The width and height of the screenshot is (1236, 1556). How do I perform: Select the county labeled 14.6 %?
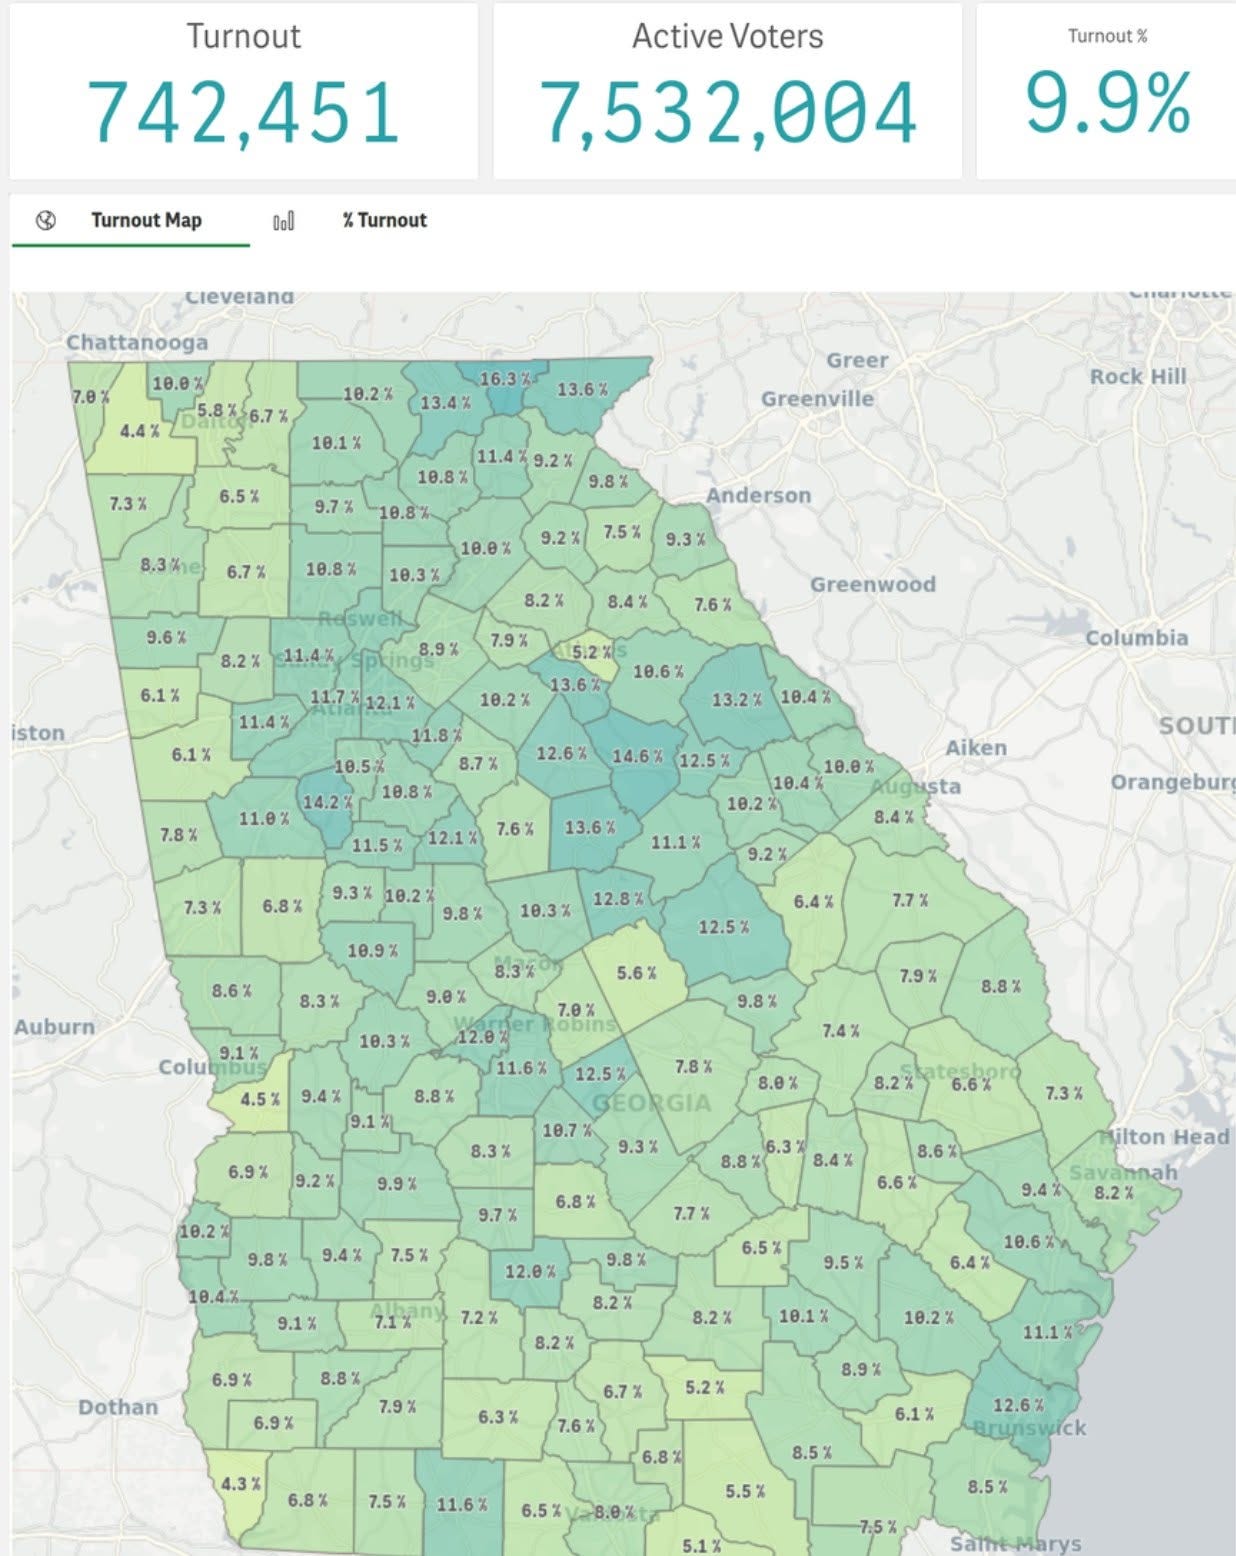click(637, 756)
